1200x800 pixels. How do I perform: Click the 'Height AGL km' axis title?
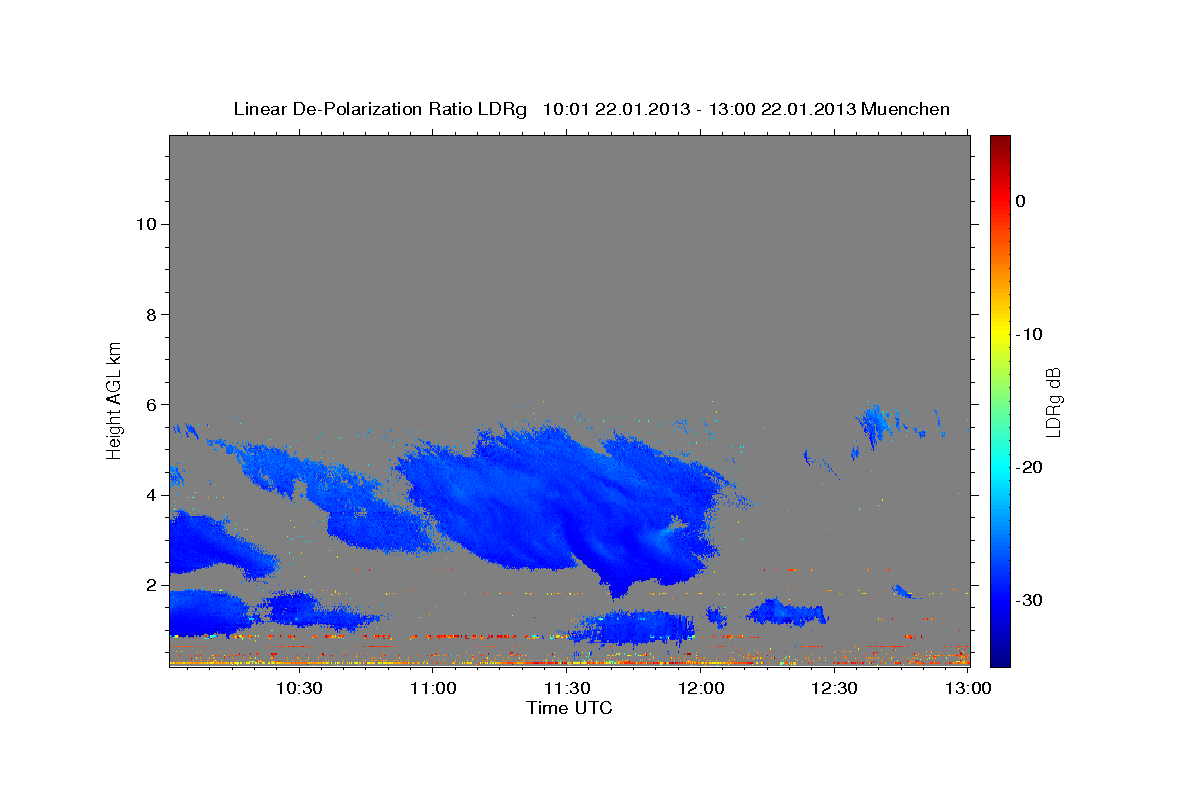(115, 400)
